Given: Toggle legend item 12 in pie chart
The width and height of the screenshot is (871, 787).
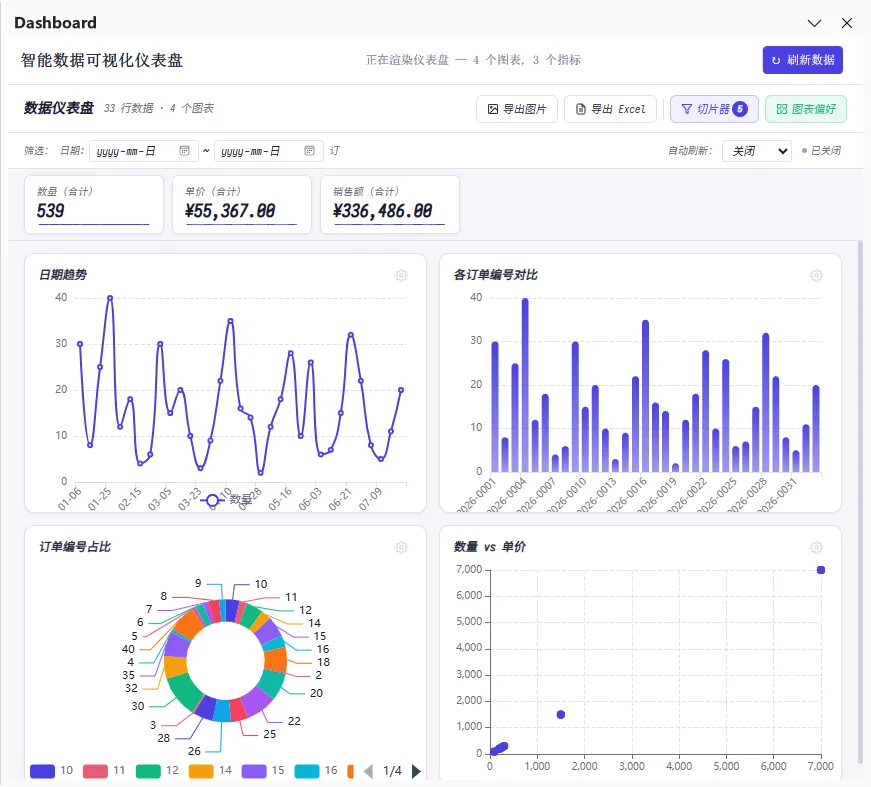Looking at the screenshot, I should 158,771.
